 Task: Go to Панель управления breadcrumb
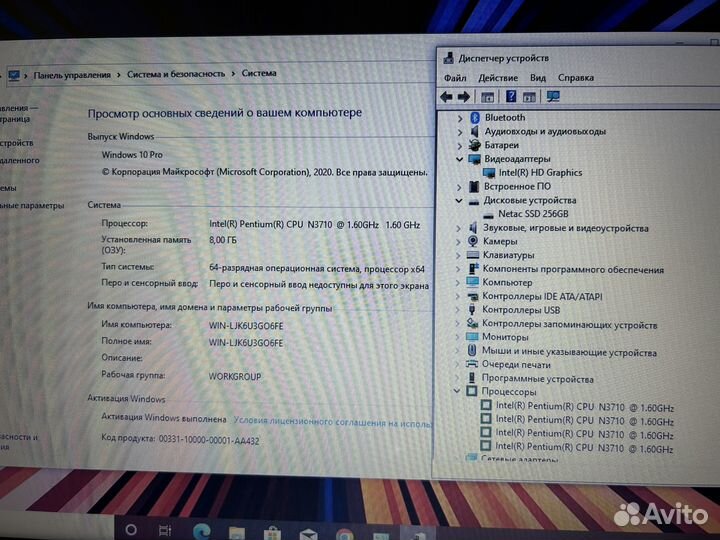[x=72, y=75]
